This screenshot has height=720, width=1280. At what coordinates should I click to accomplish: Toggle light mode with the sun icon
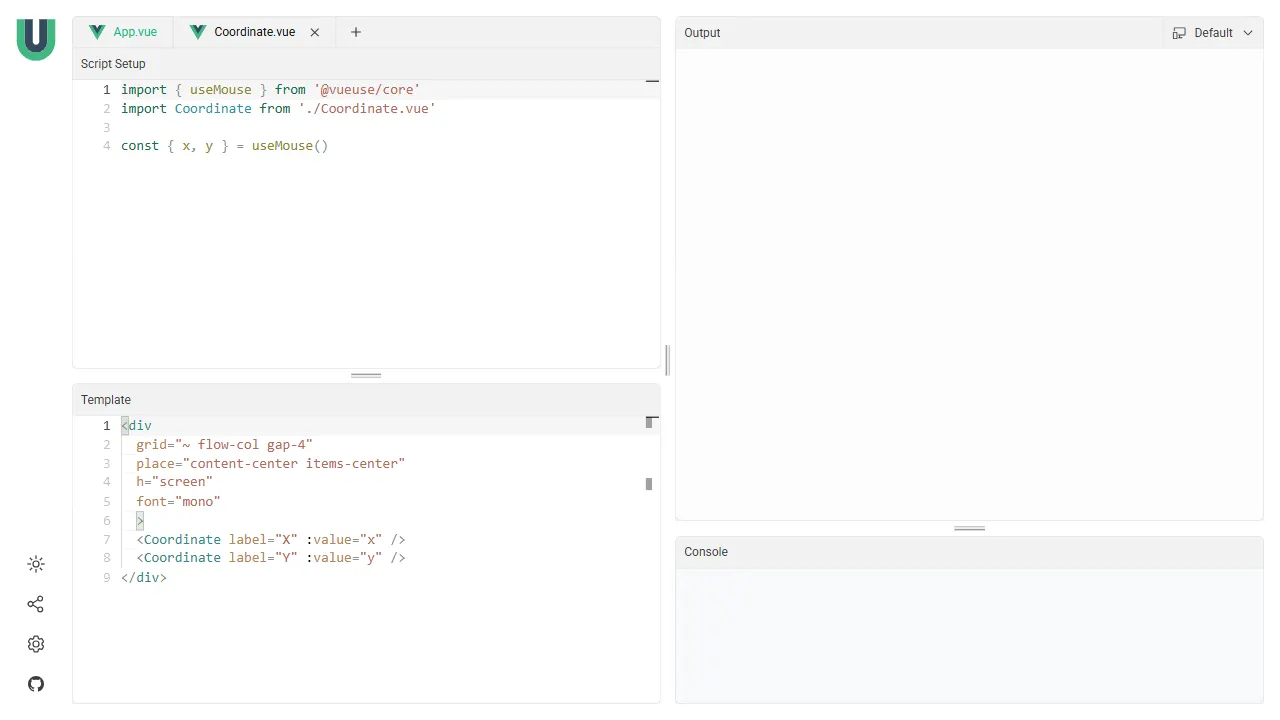36,564
